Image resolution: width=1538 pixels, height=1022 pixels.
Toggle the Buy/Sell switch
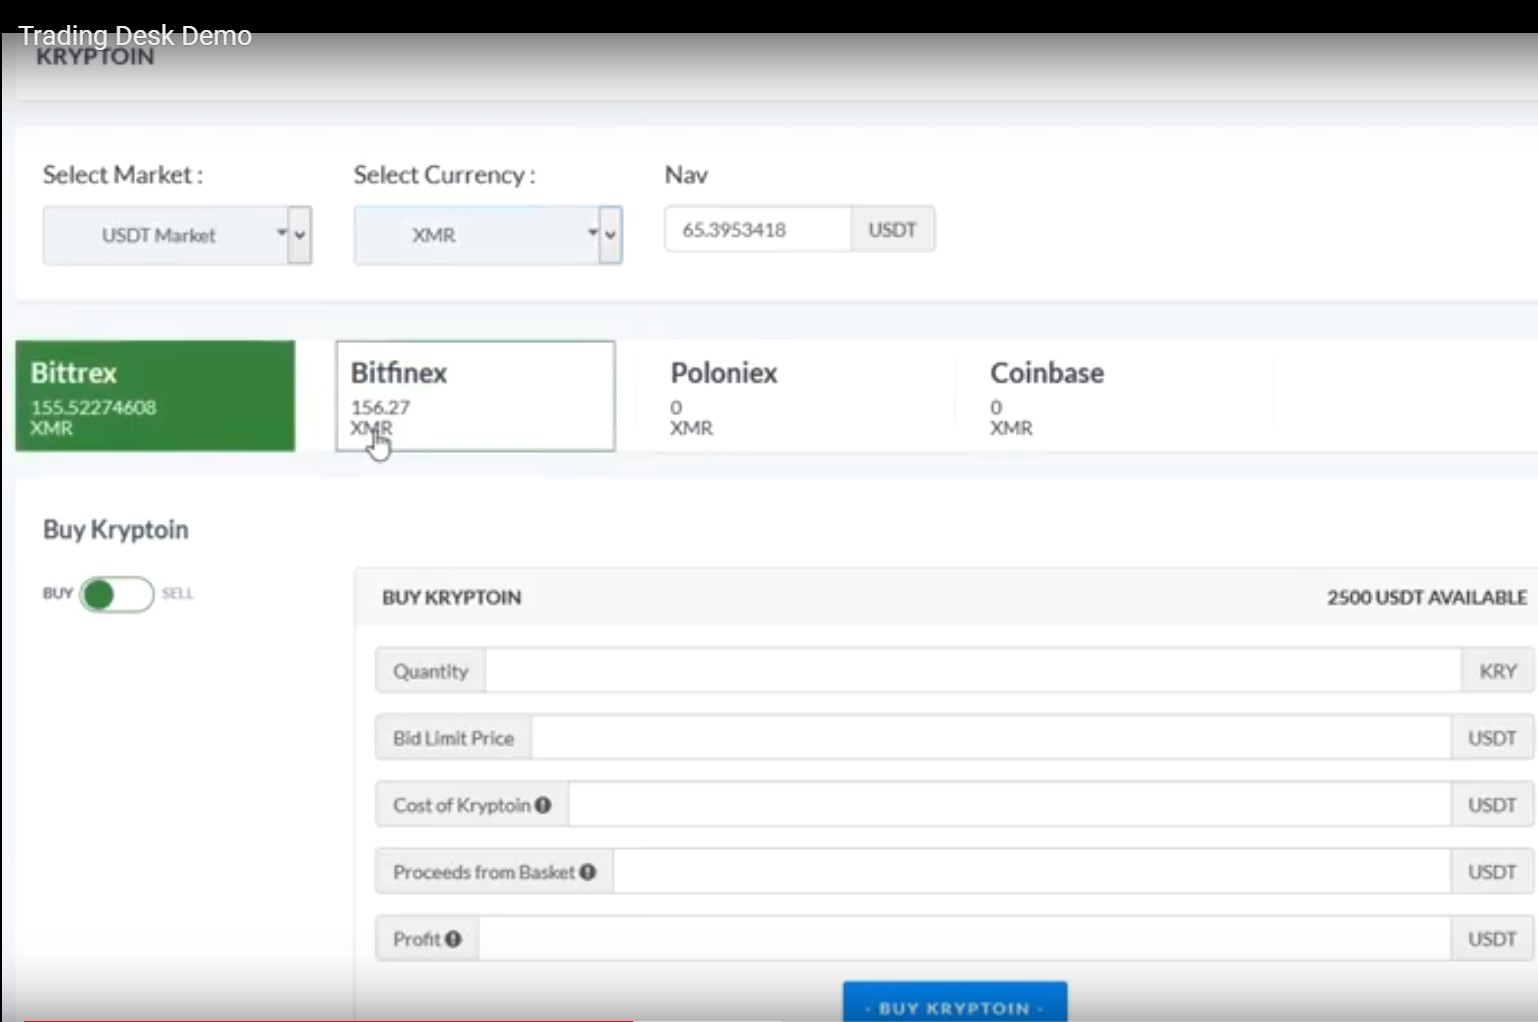117,594
